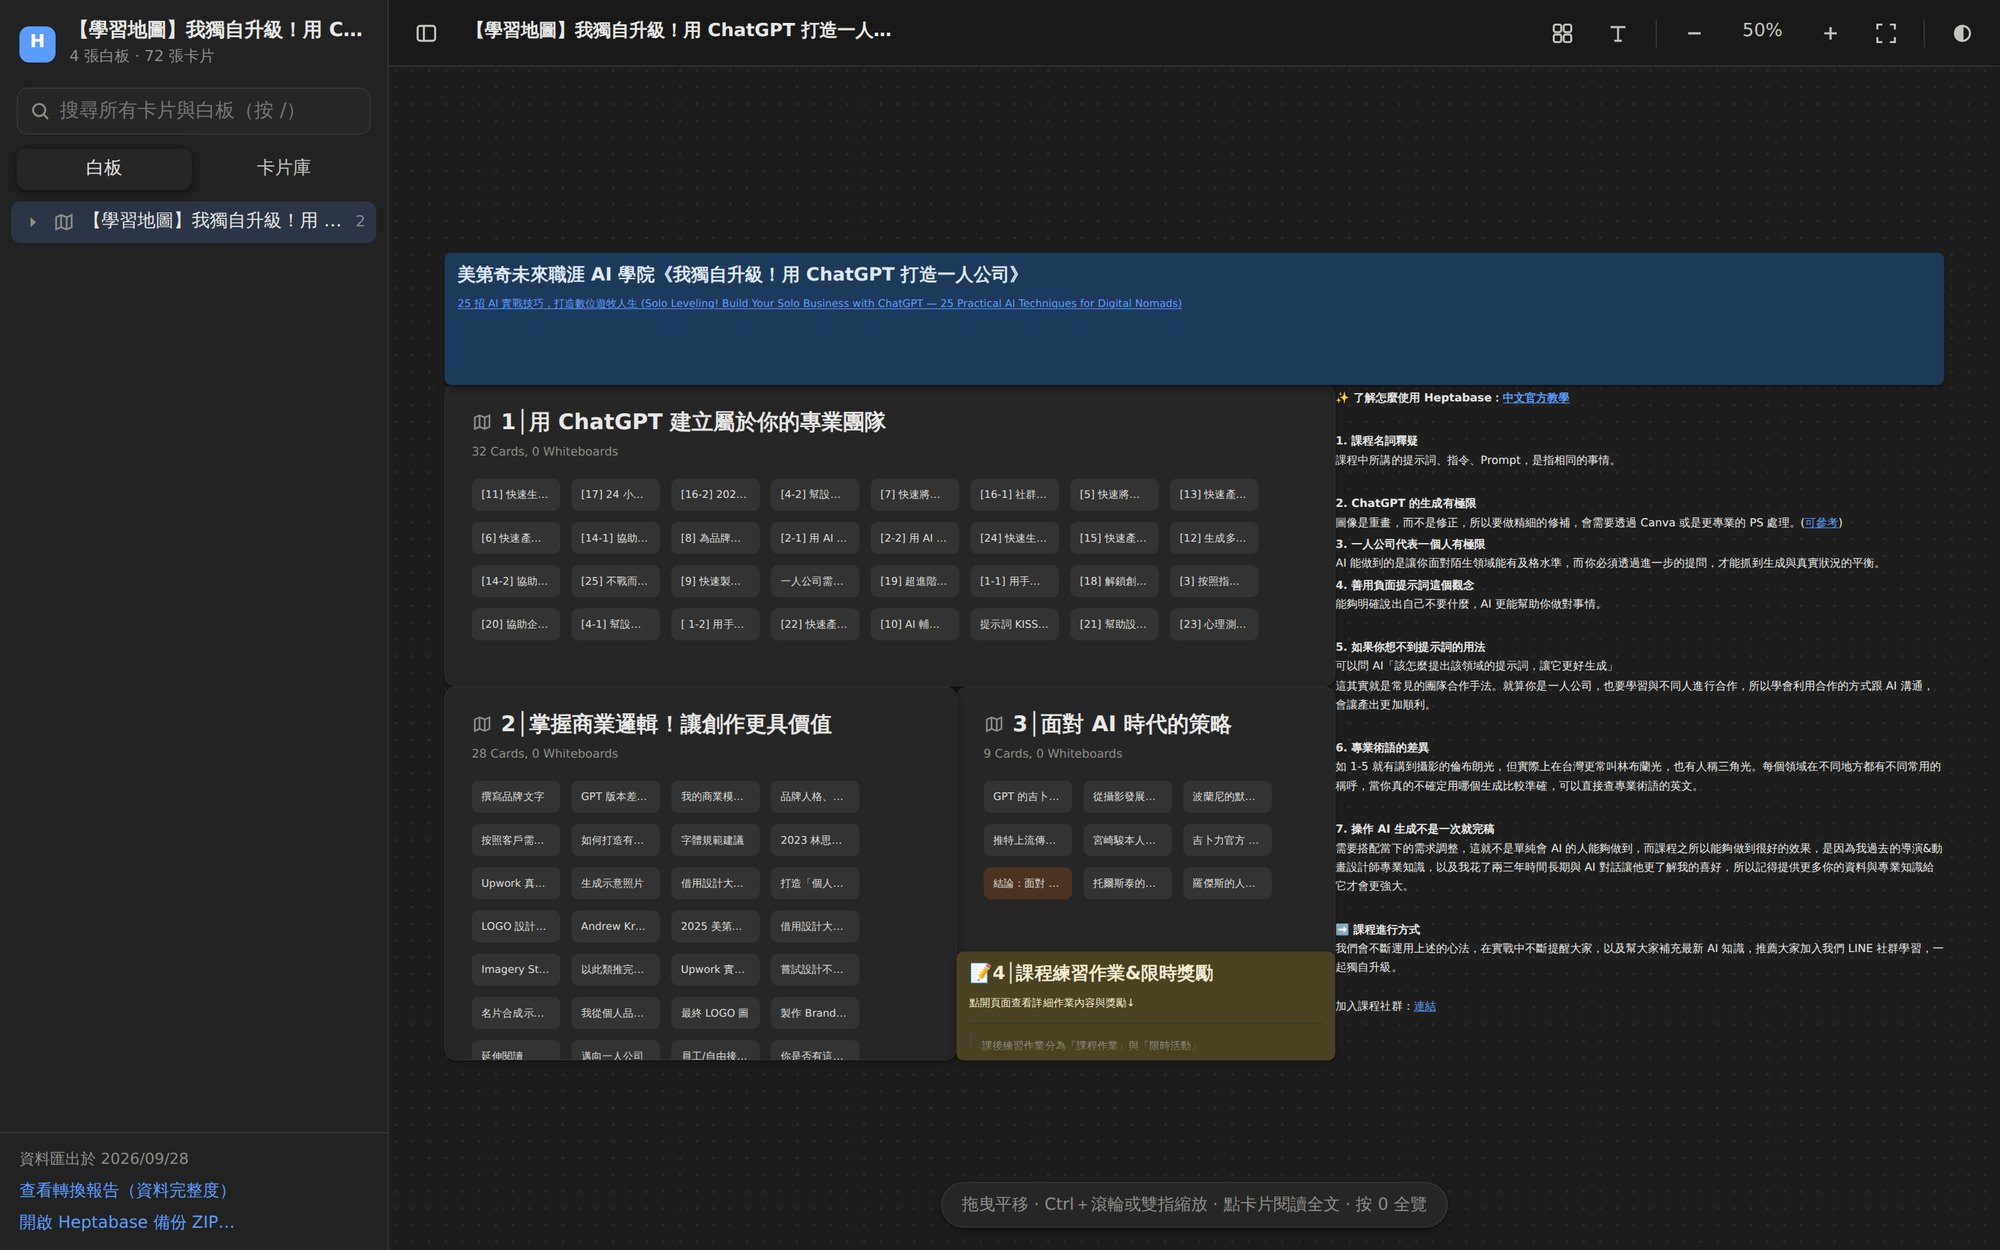Enter fullscreen with the corner brackets icon
This screenshot has width=2000, height=1250.
click(x=1886, y=33)
